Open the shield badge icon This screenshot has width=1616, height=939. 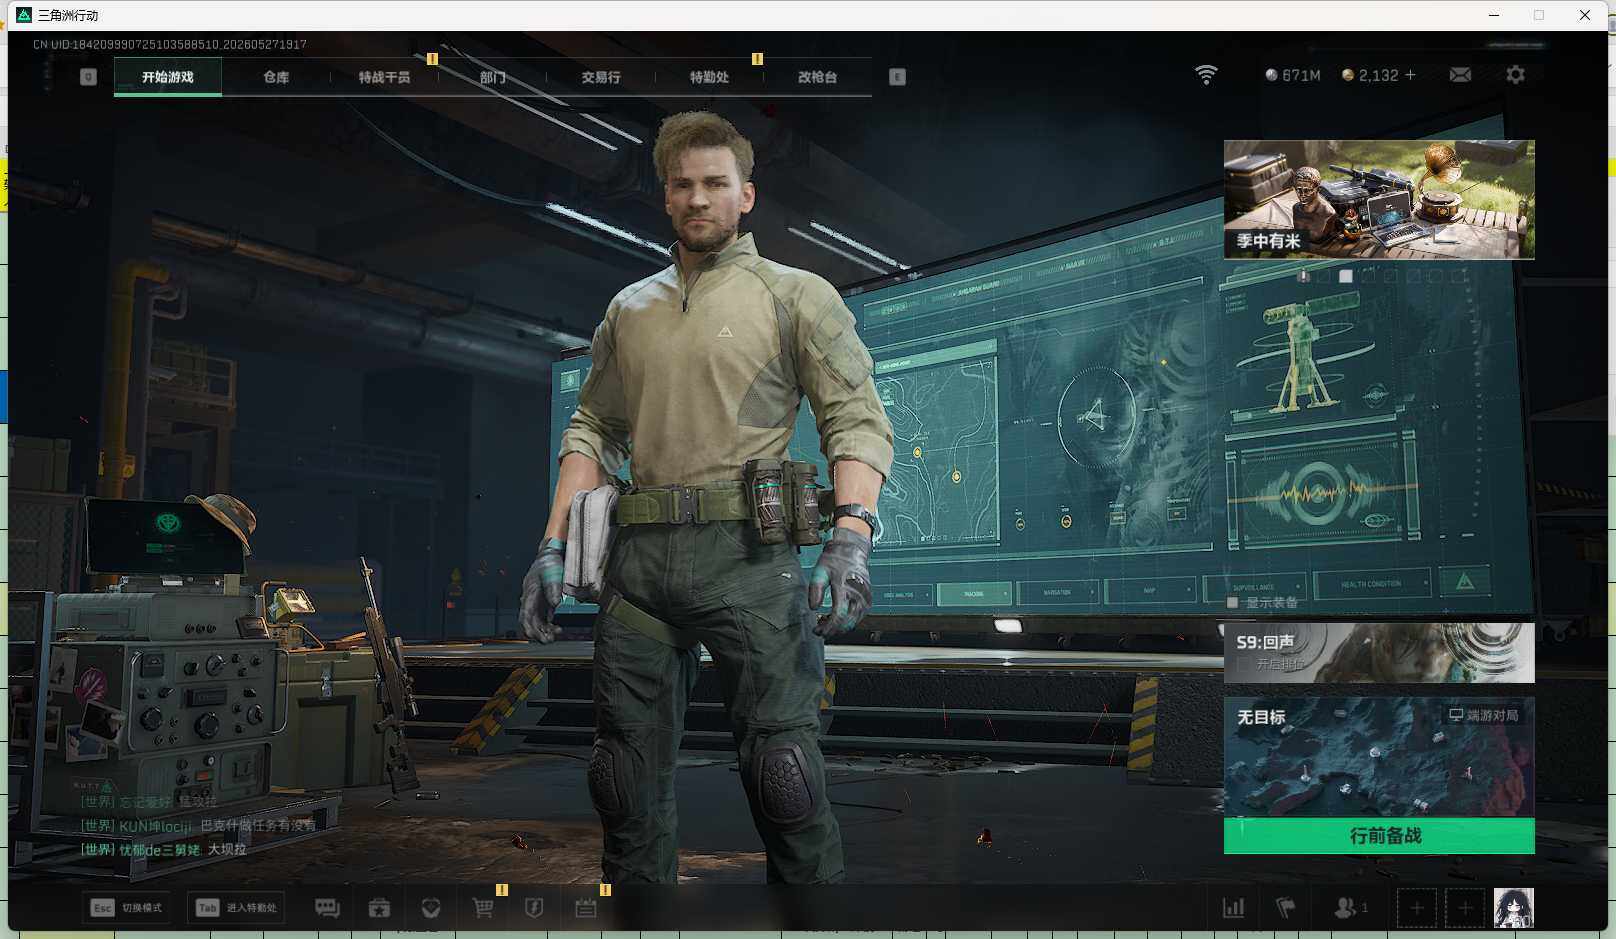pyautogui.click(x=534, y=907)
